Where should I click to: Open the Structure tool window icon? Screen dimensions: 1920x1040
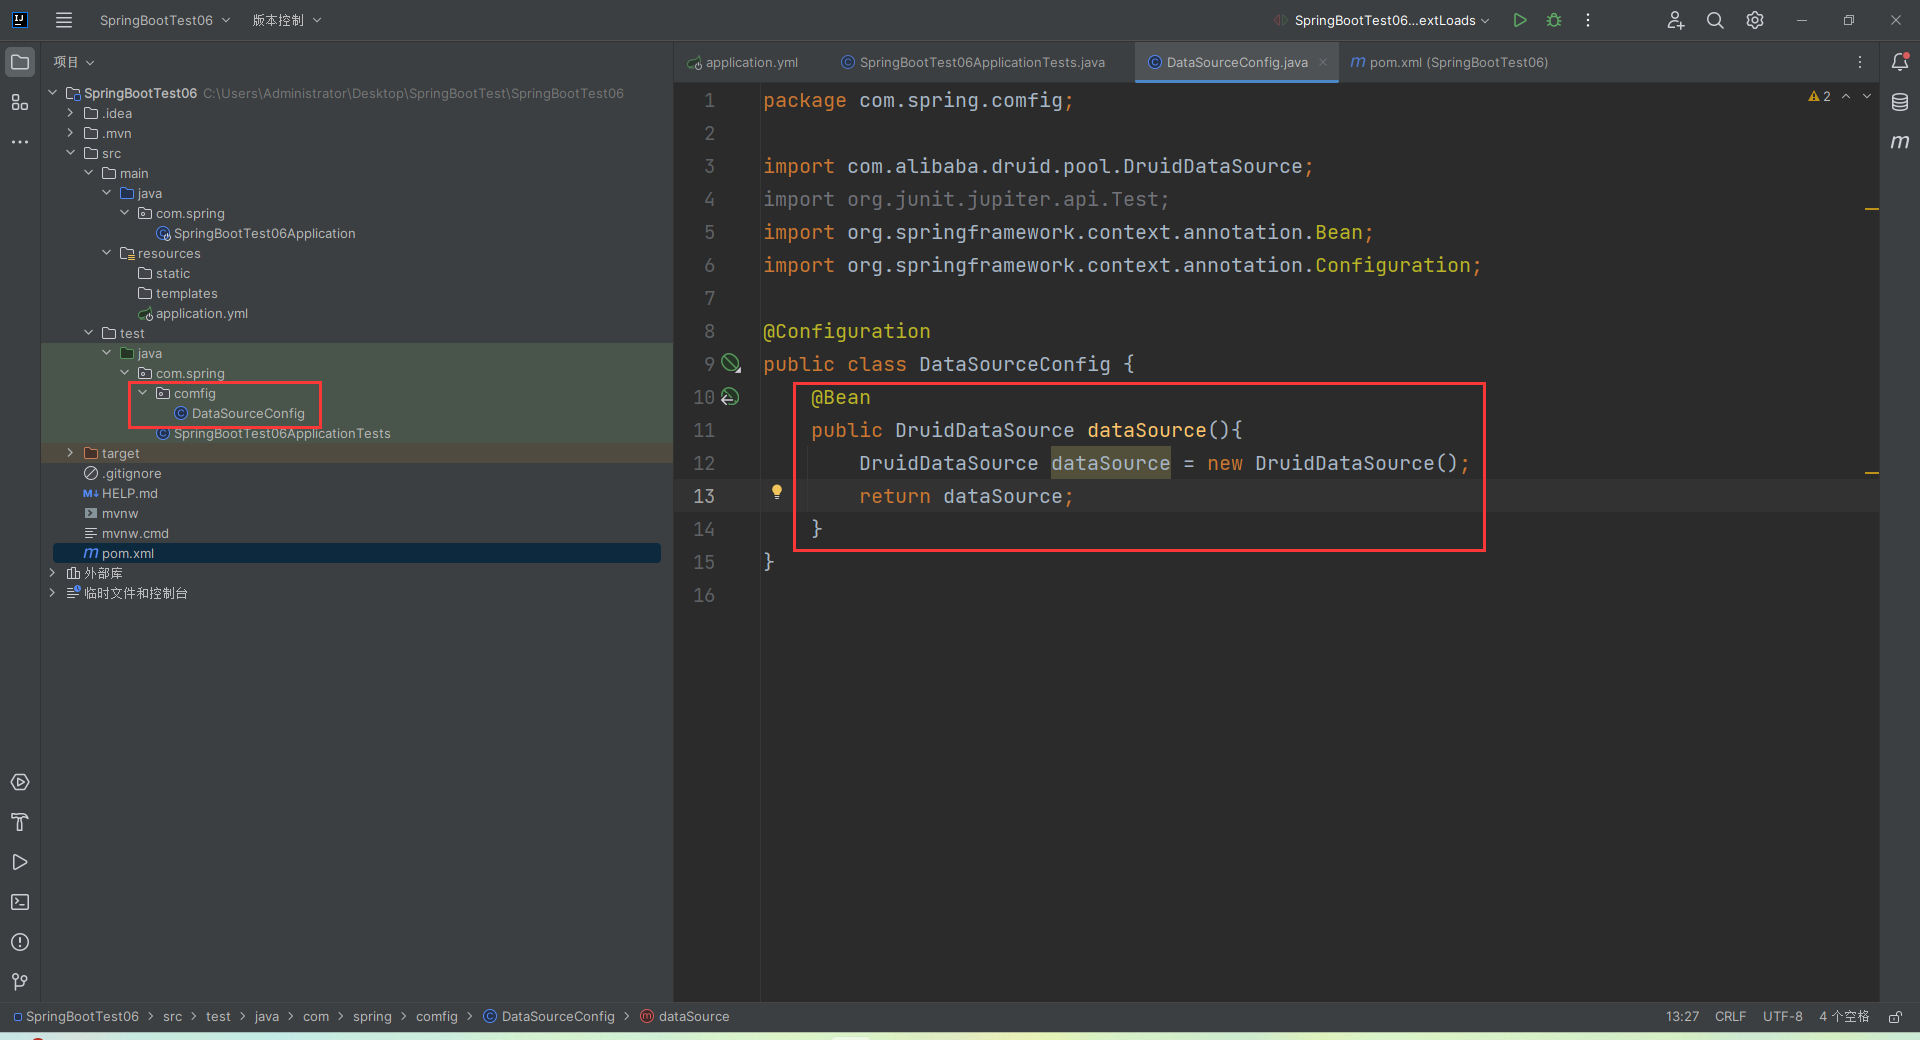(x=20, y=102)
